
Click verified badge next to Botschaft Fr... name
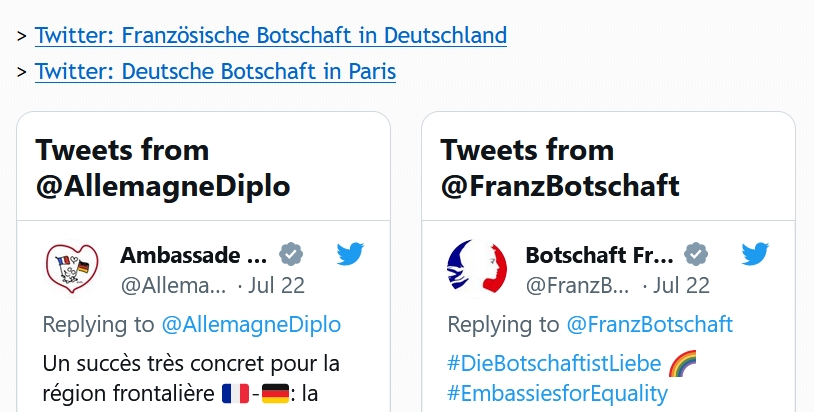tap(696, 255)
